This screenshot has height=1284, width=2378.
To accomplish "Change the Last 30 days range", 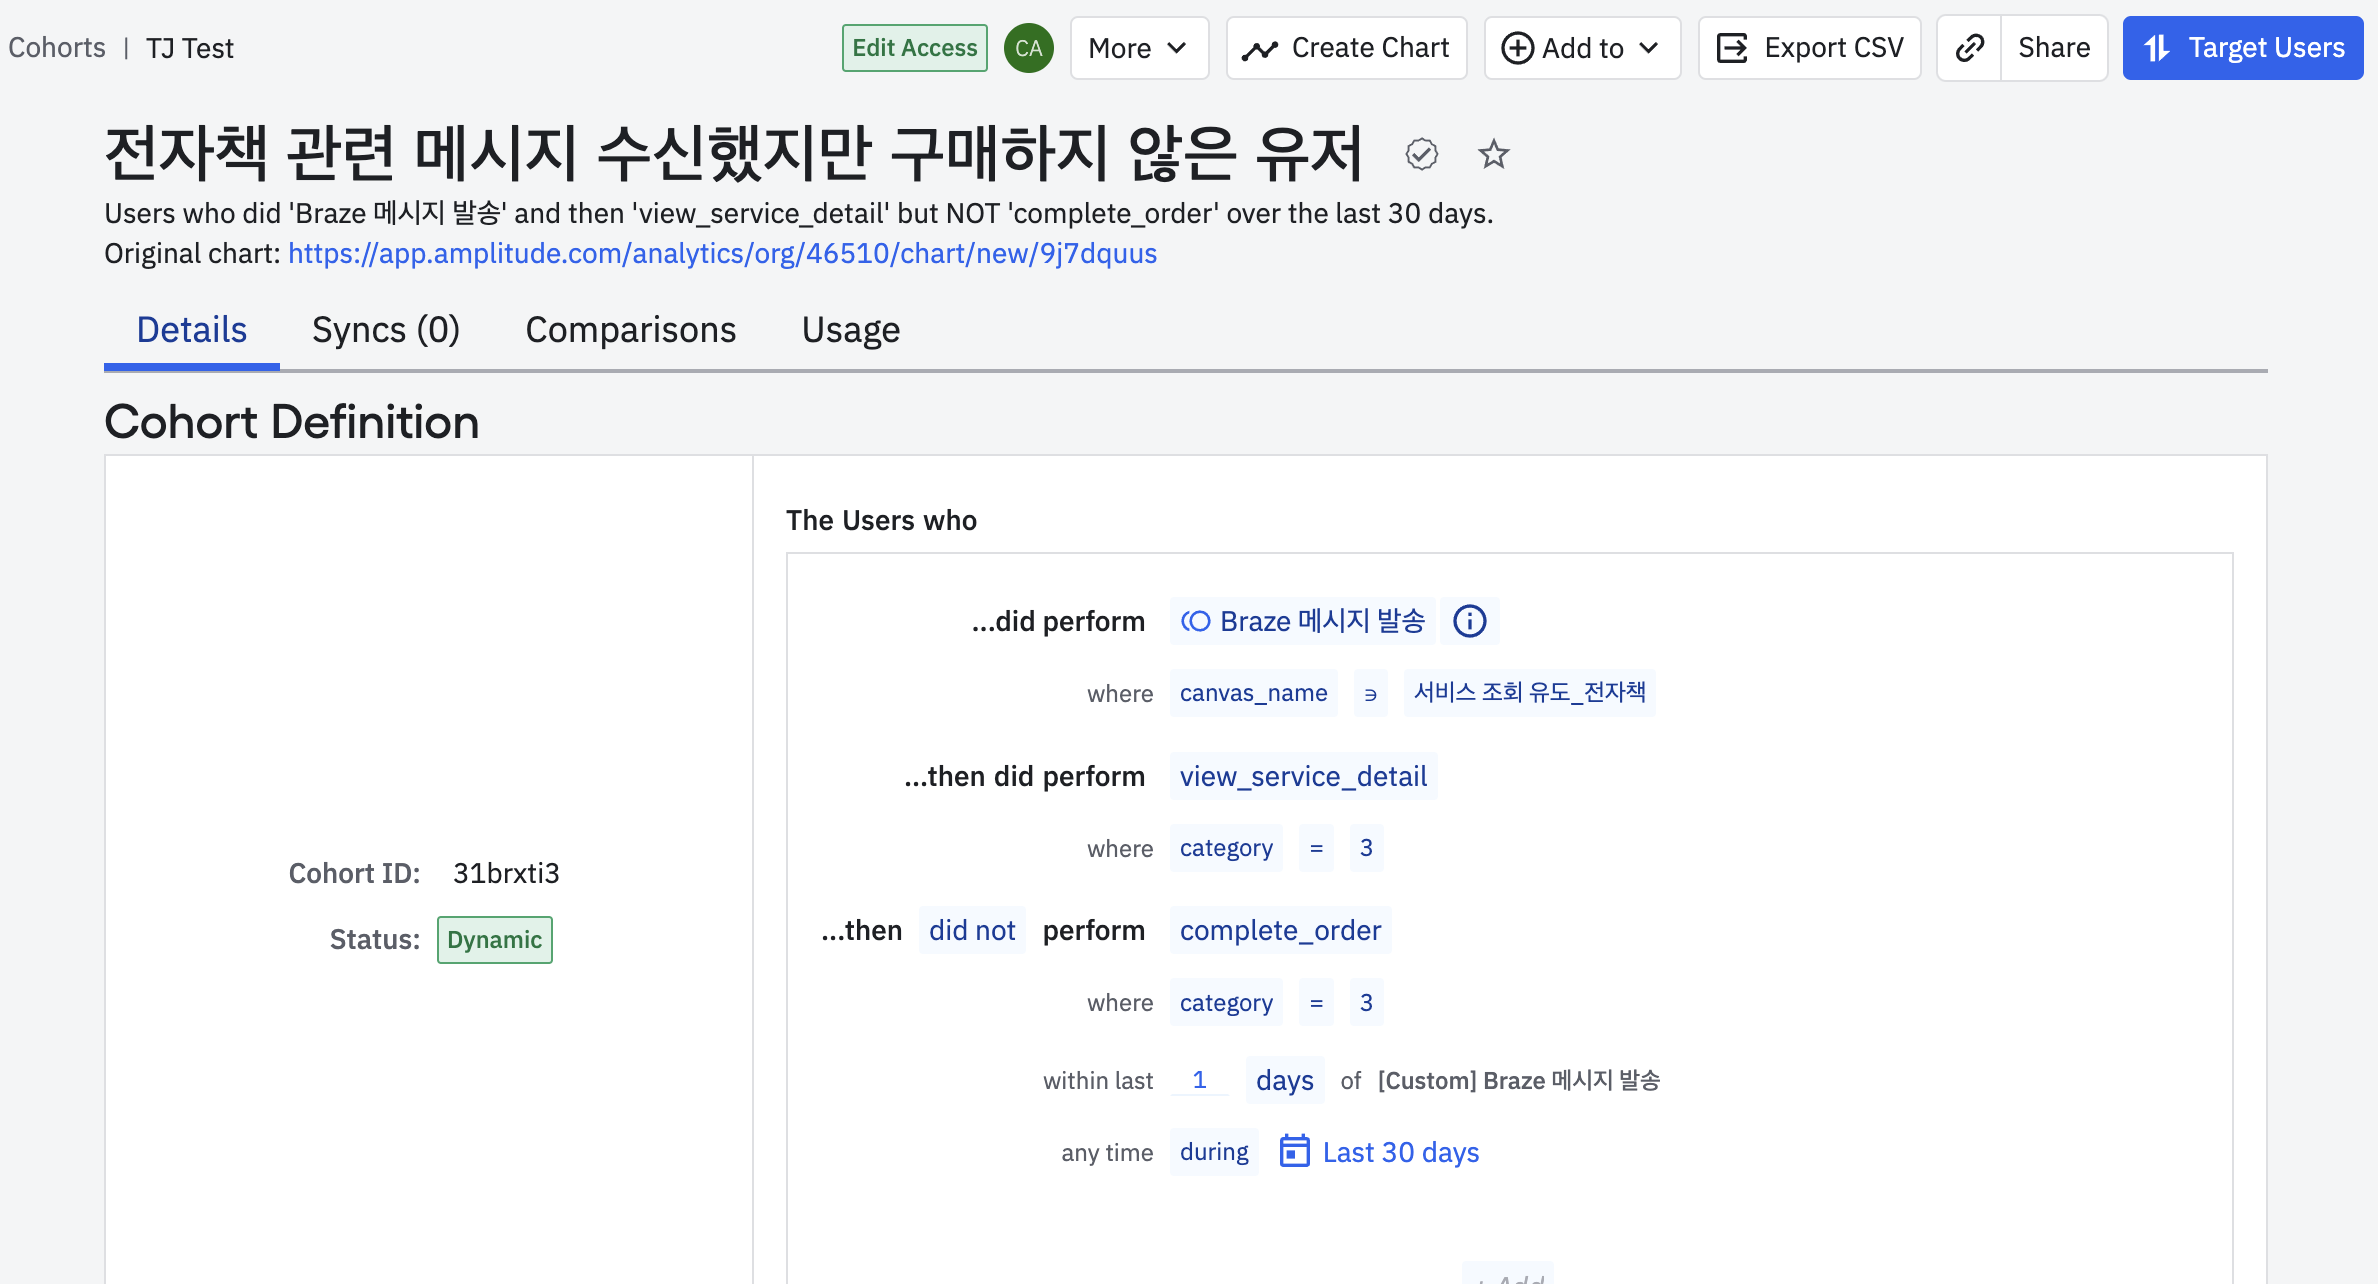I will click(x=1401, y=1152).
